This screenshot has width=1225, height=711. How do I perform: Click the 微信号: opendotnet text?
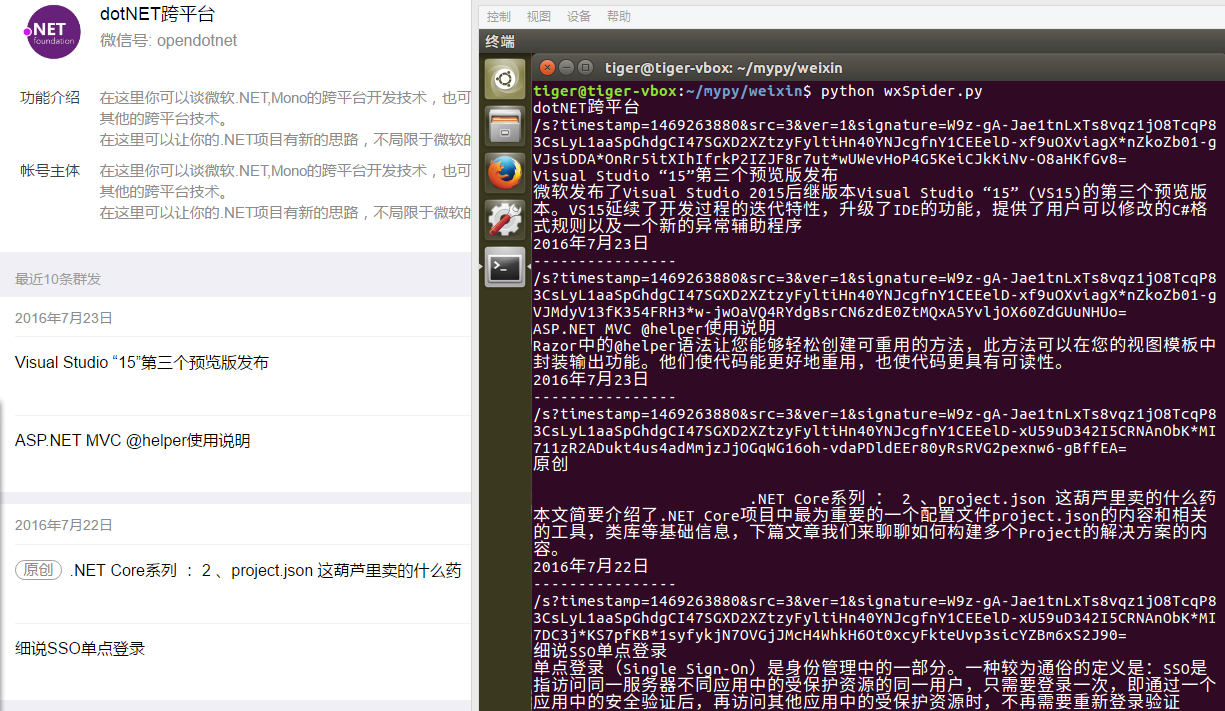169,41
